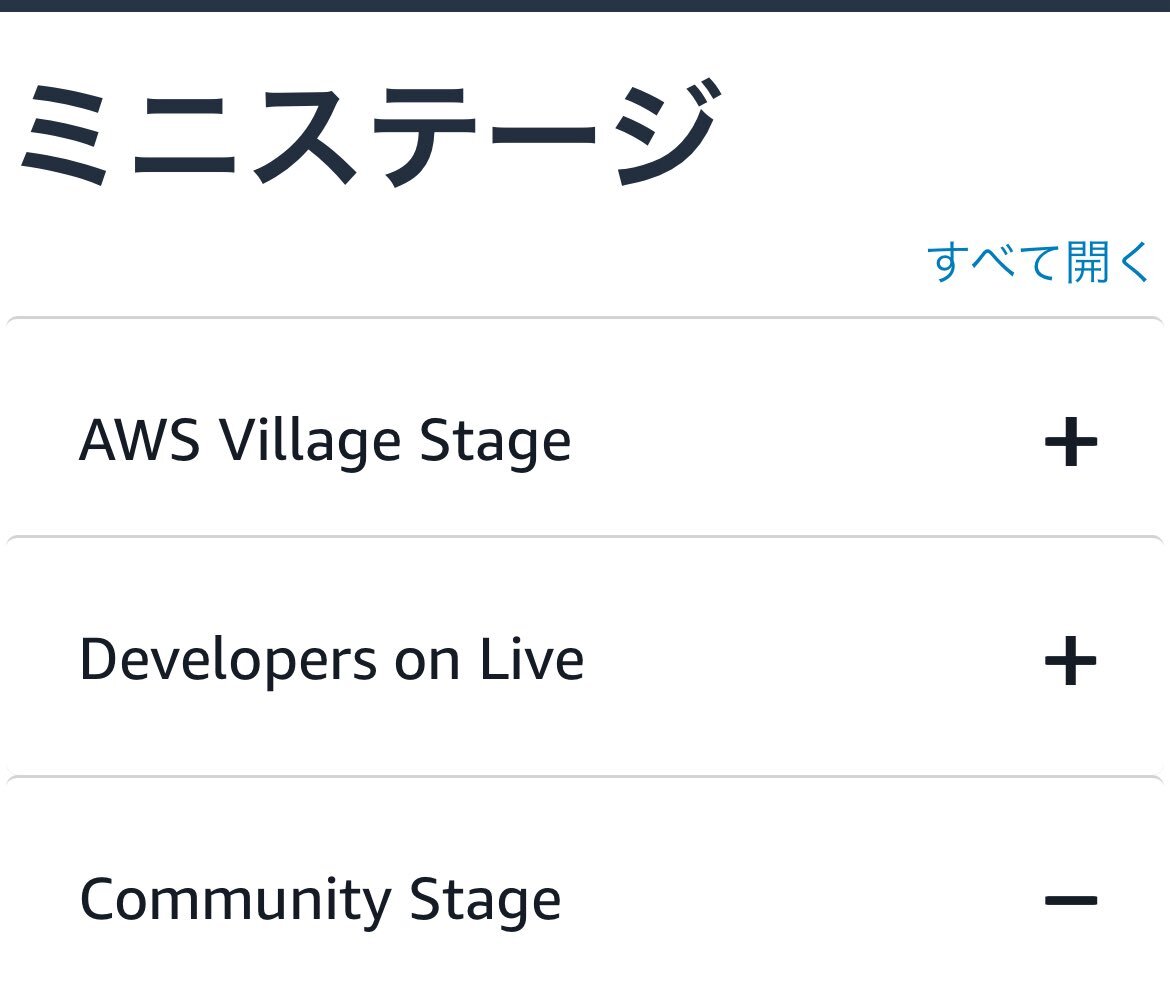The height and width of the screenshot is (987, 1170).
Task: Open all sections with すべて開く link
Action: (1039, 262)
